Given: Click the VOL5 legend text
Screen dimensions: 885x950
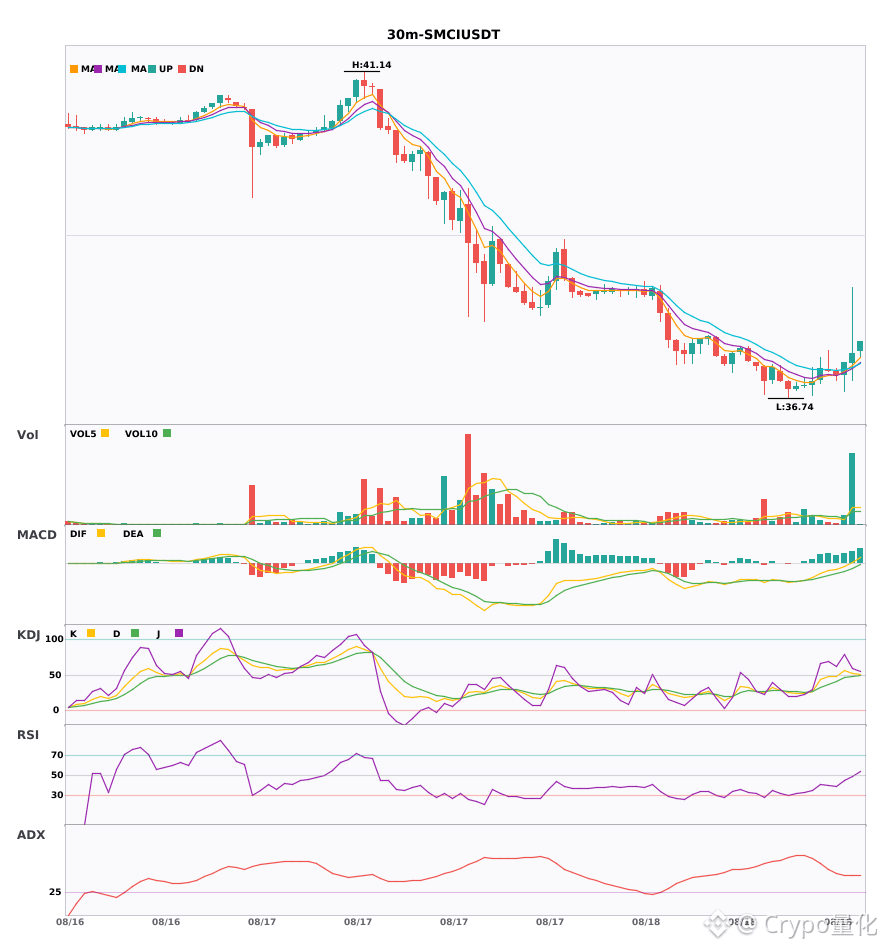Looking at the screenshot, I should pyautogui.click(x=83, y=434).
